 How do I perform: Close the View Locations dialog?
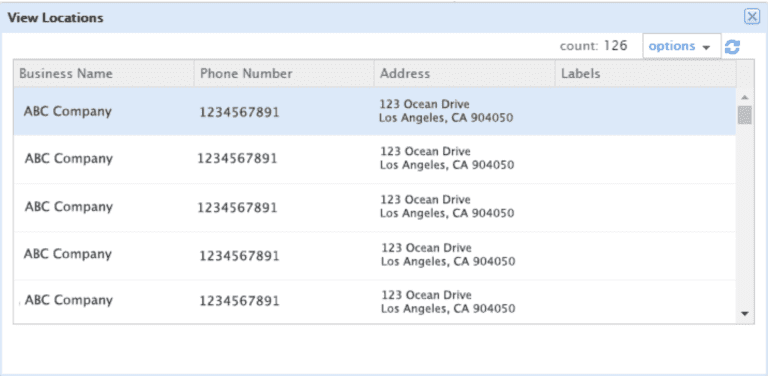tap(752, 17)
